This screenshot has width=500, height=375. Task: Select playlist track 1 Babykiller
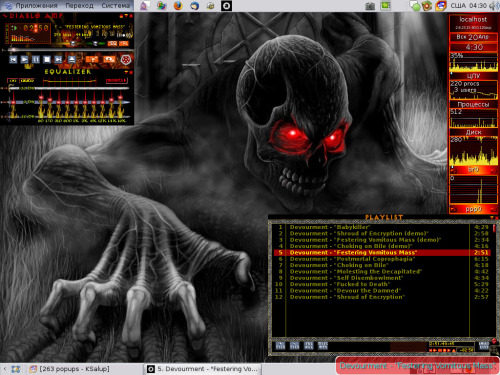tap(382, 227)
